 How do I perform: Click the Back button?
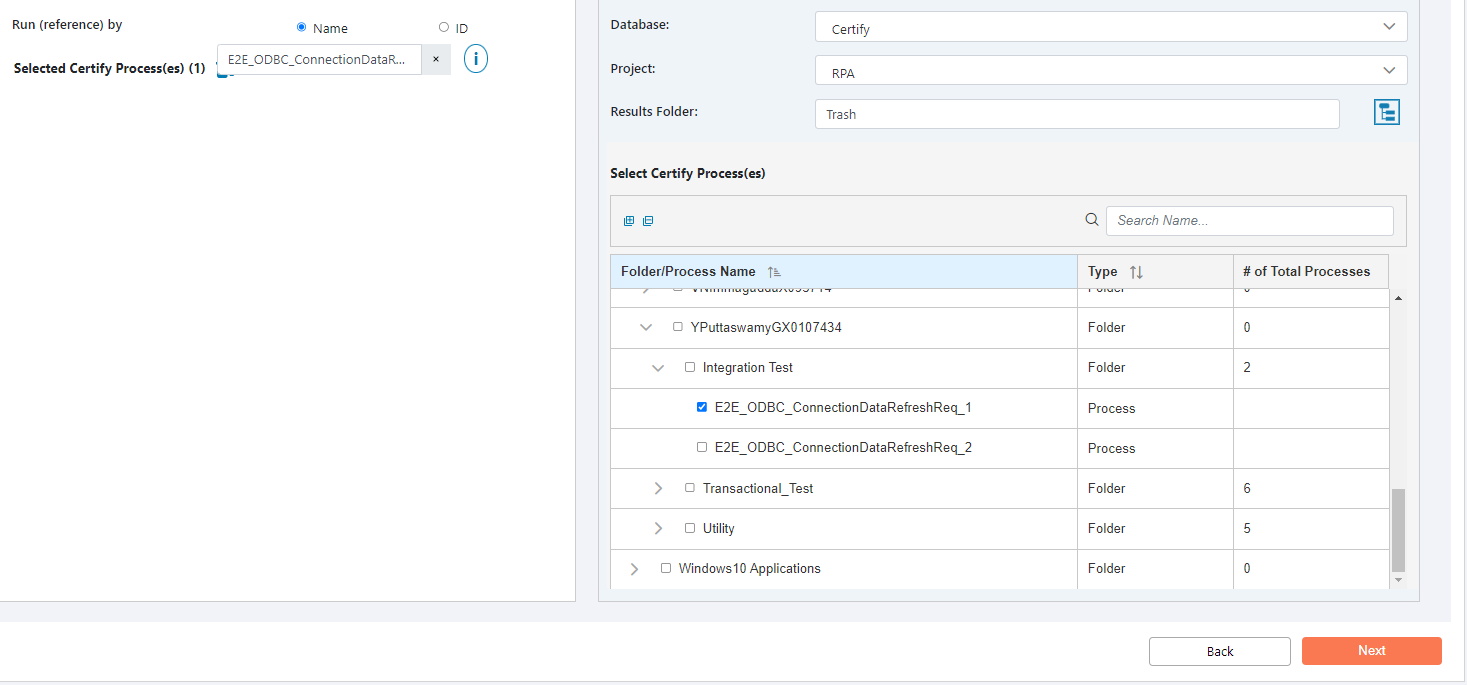1219,651
